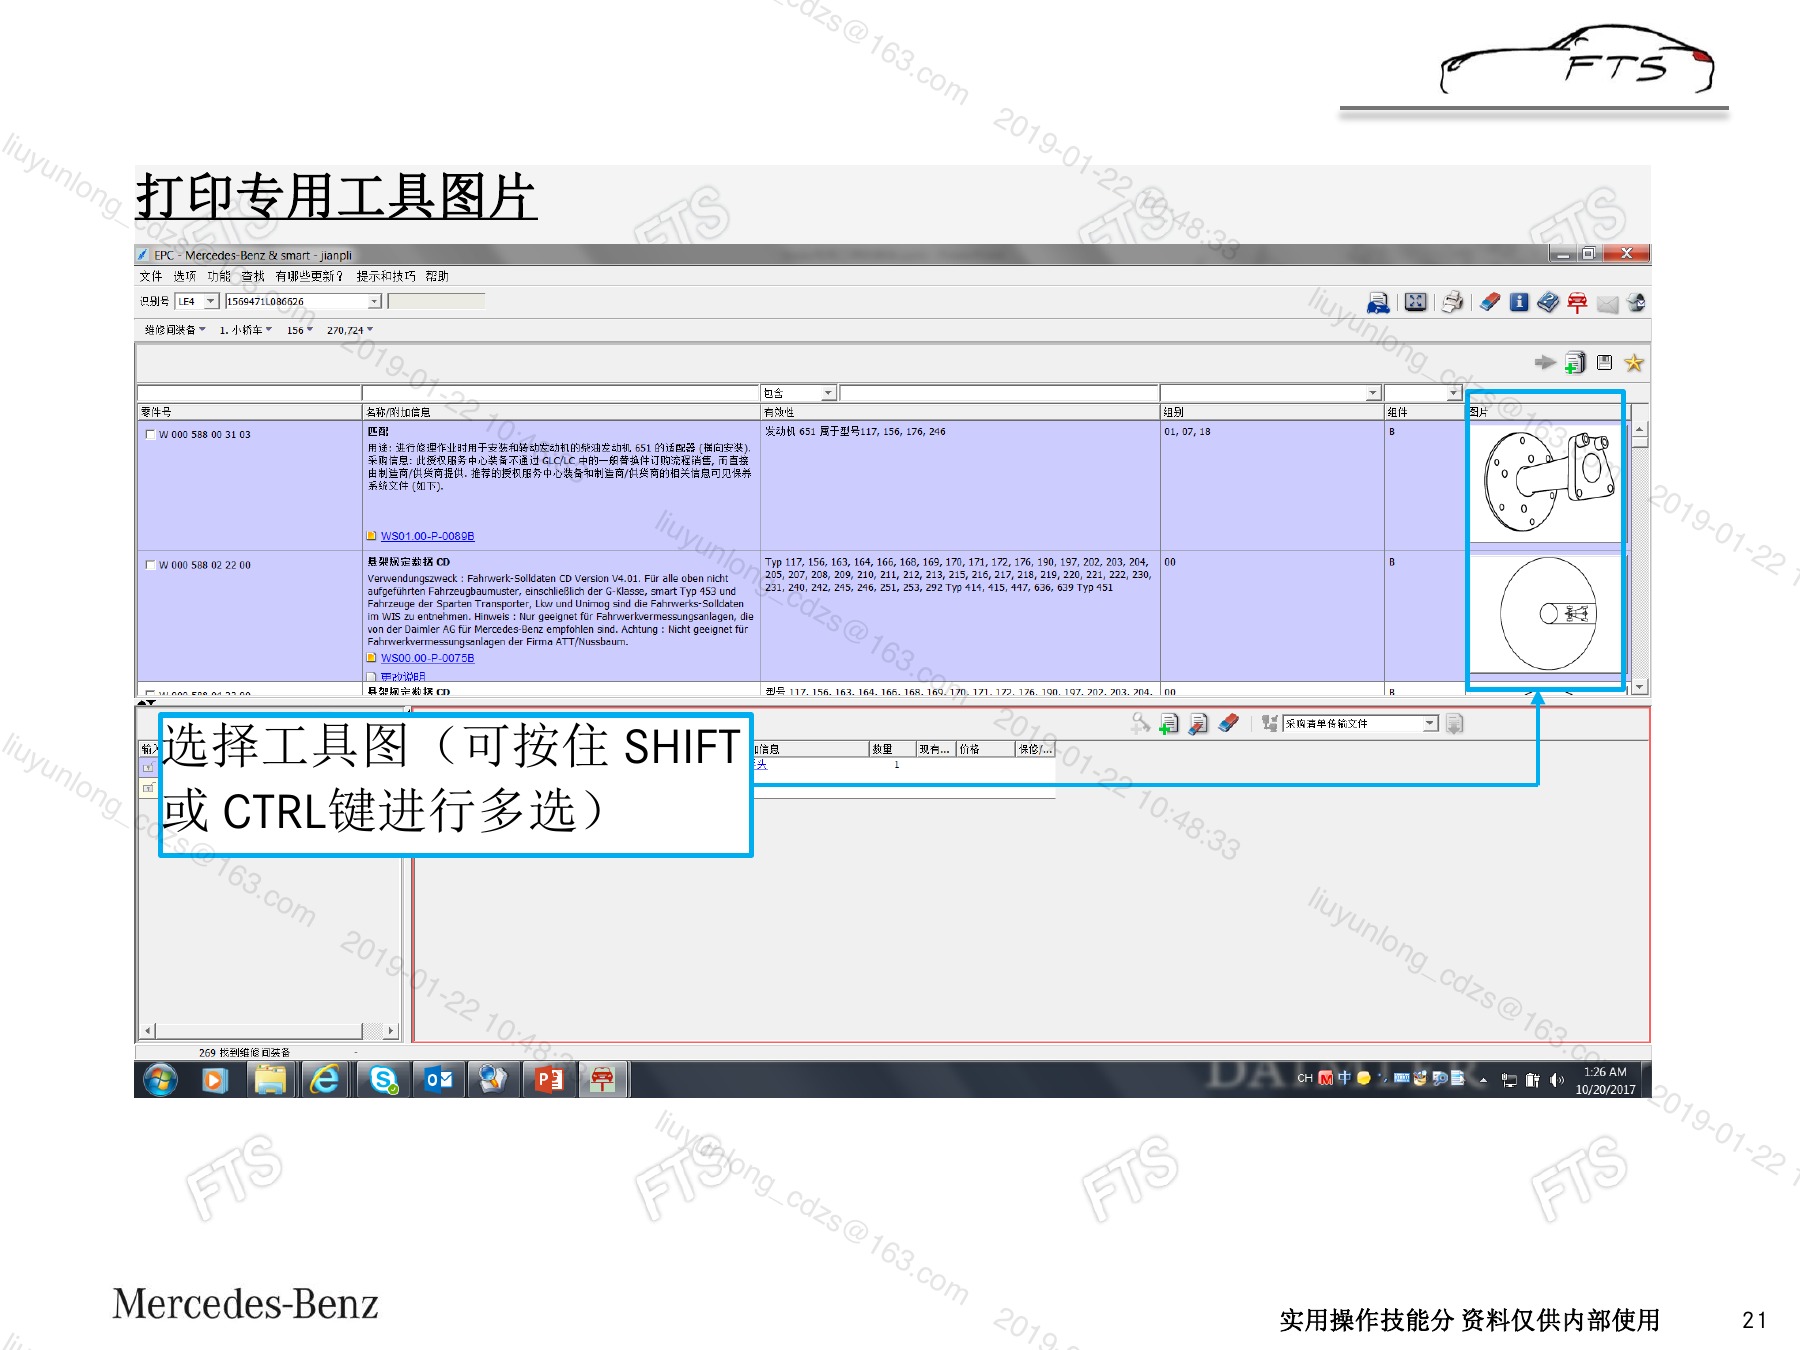
Task: Click the 名称/附加信息 column header
Action: coord(561,412)
